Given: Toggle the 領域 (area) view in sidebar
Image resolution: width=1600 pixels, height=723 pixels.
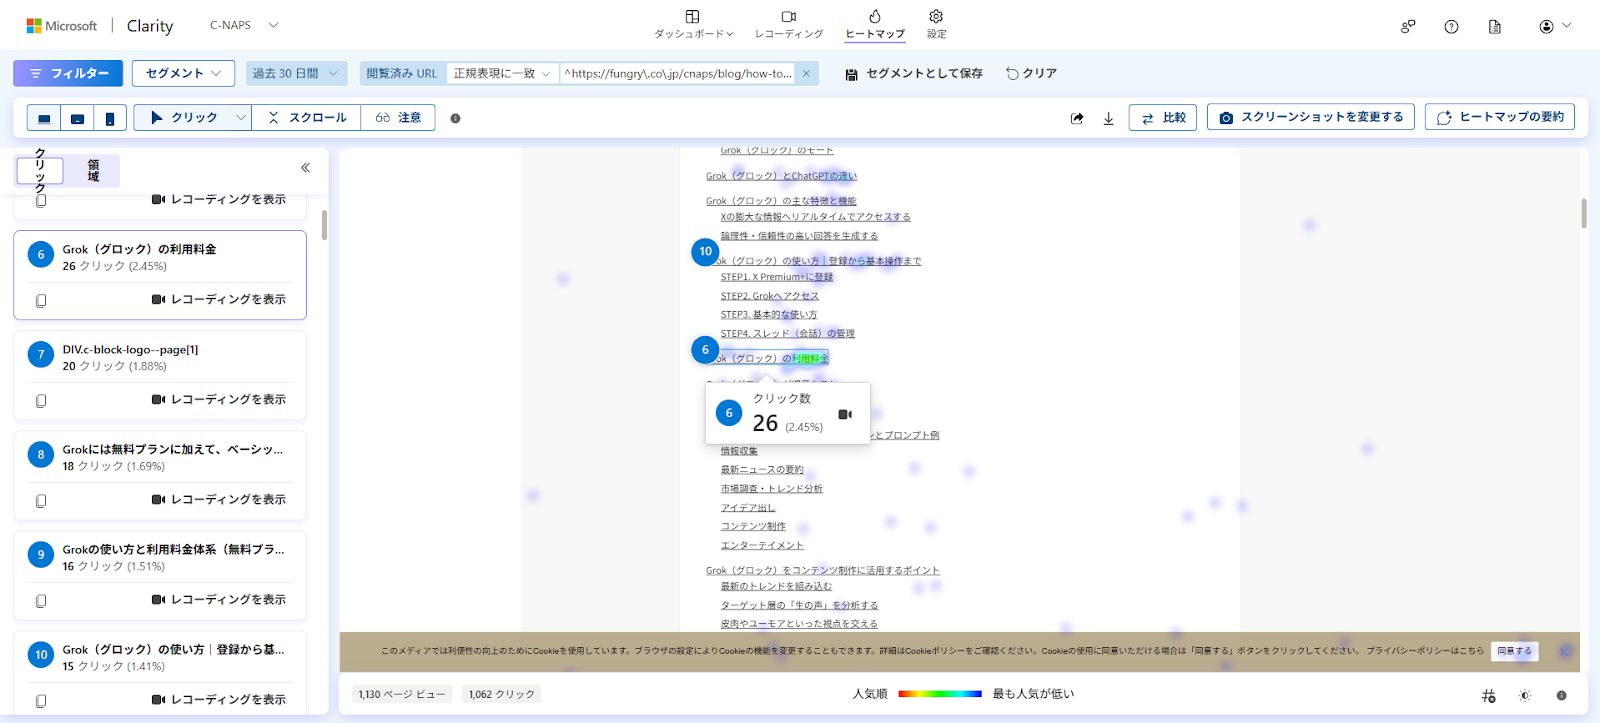Looking at the screenshot, I should [x=93, y=171].
